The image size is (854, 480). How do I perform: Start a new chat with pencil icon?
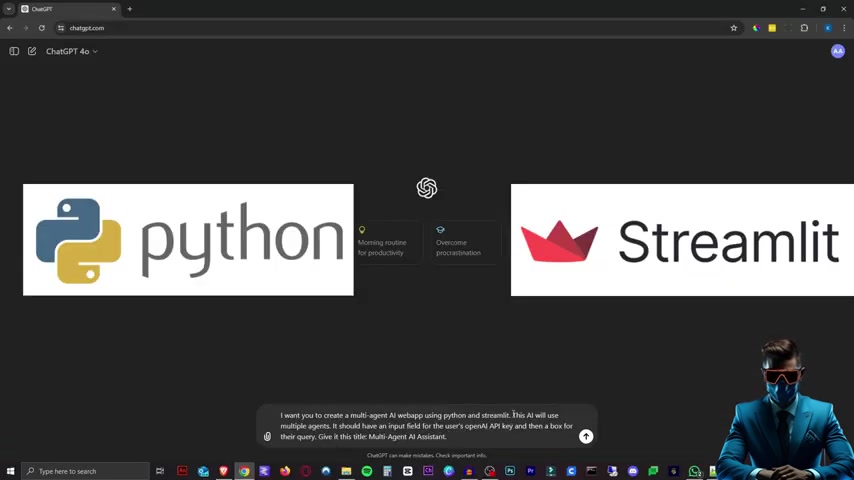pyautogui.click(x=32, y=51)
